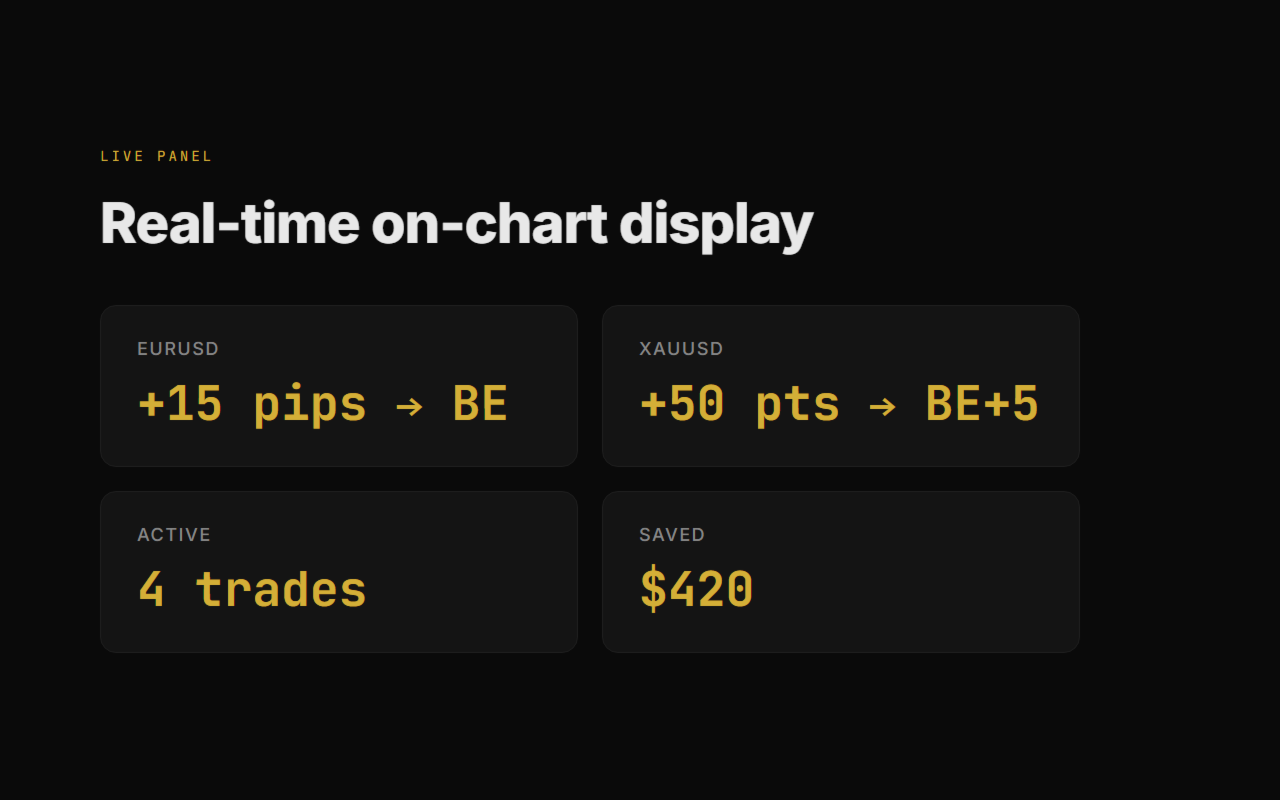Click the SAVED card label
Viewport: 1280px width, 800px height.
(672, 535)
